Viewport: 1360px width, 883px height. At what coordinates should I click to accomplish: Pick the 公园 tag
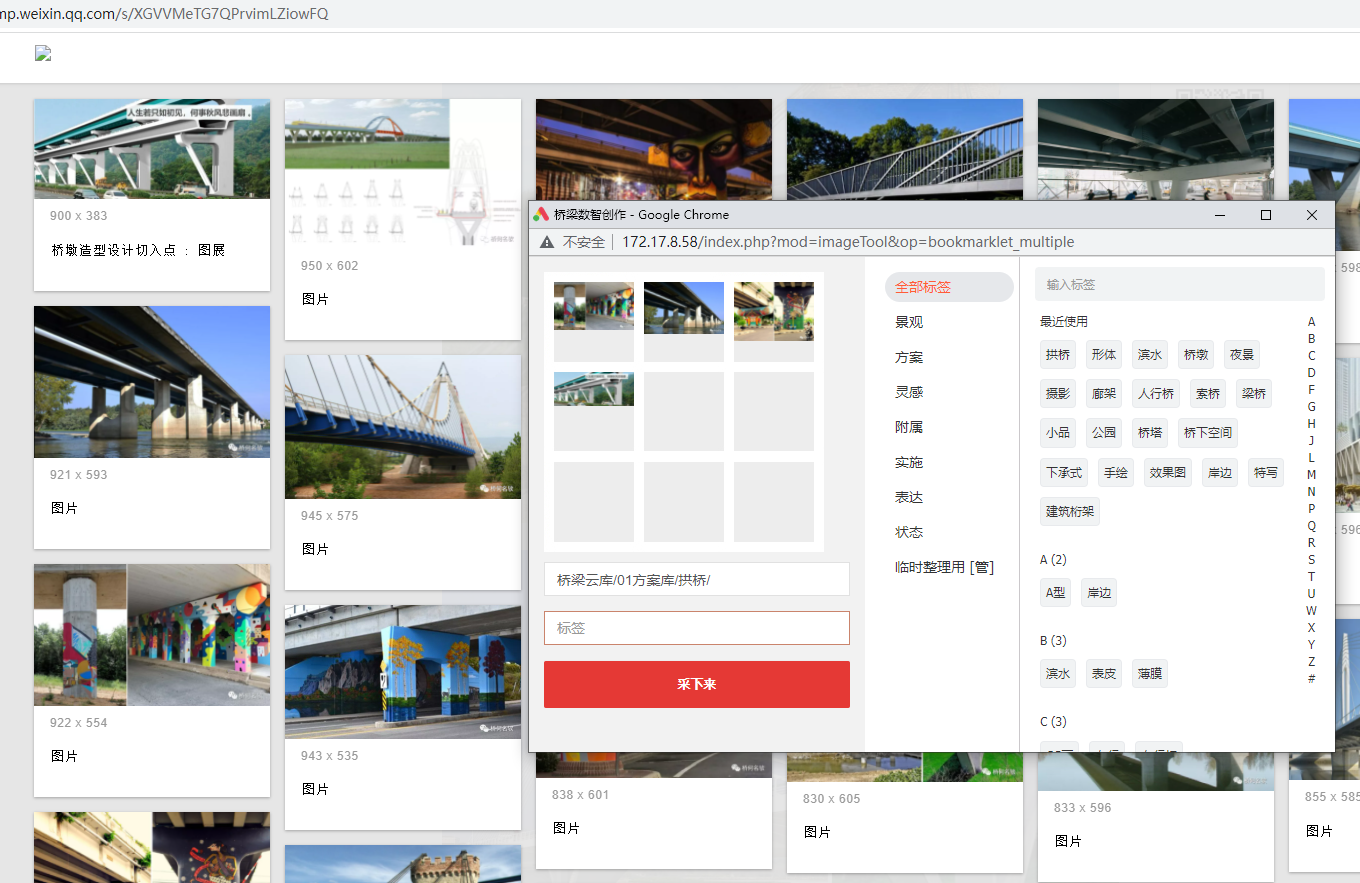click(x=1104, y=433)
